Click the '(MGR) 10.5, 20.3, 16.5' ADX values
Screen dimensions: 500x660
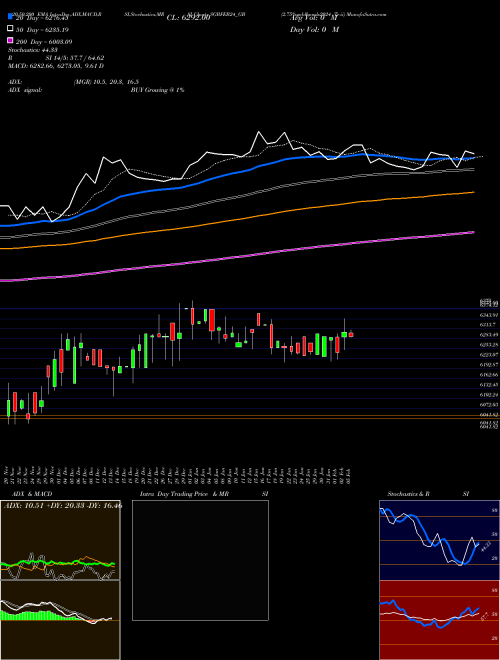(106, 82)
